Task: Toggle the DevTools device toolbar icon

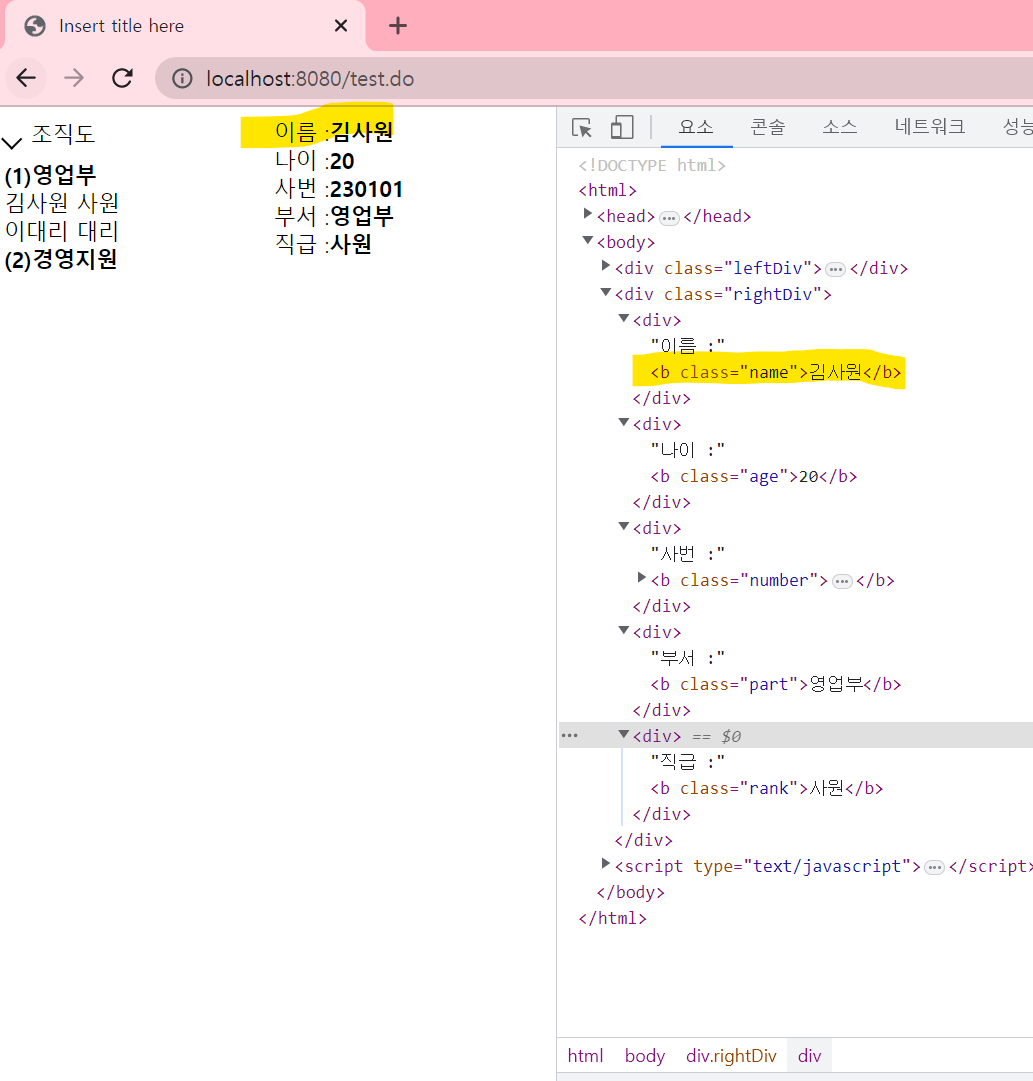Action: tap(622, 128)
